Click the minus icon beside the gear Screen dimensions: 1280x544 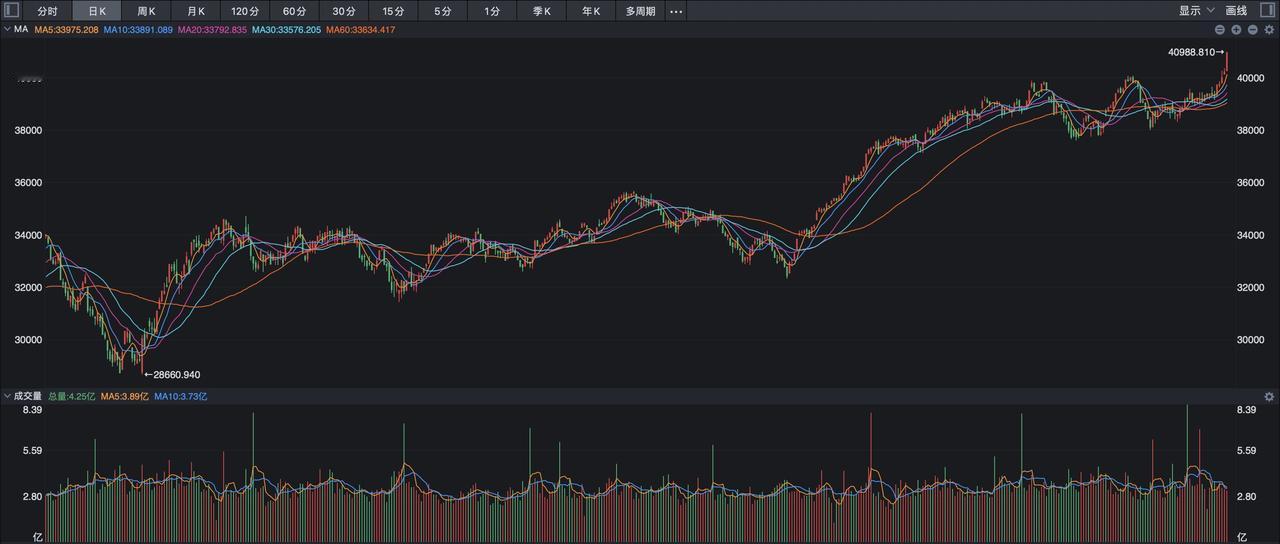tap(1252, 30)
